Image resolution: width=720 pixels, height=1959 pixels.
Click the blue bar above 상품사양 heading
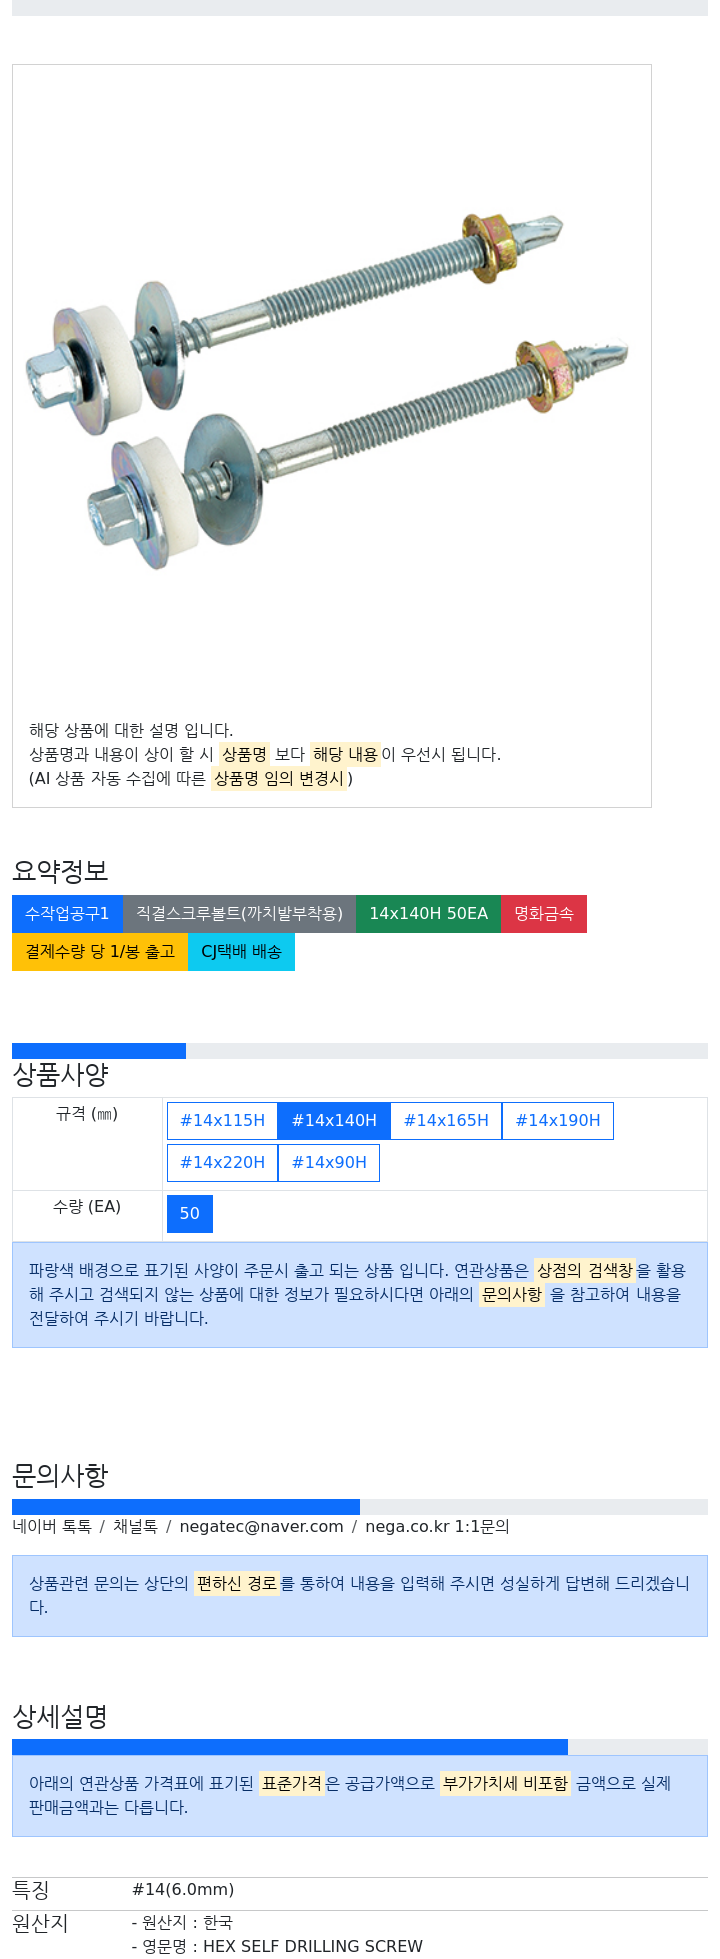[99, 1051]
